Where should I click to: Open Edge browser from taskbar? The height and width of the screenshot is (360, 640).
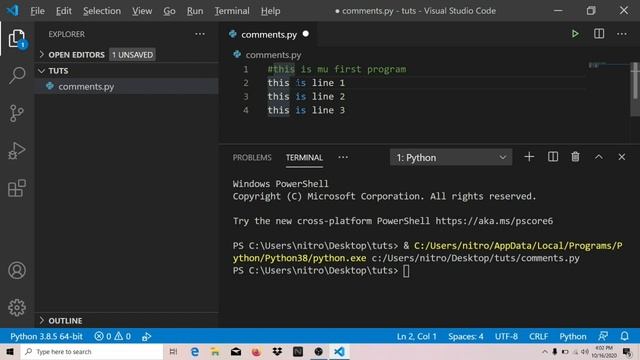coord(195,351)
